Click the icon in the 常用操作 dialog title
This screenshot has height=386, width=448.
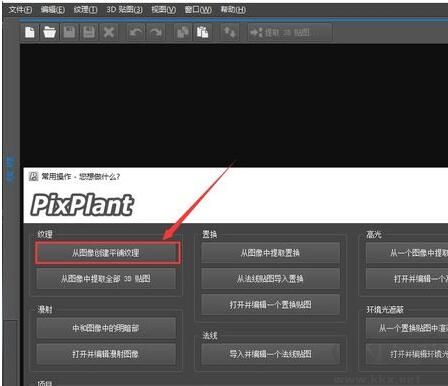33,176
